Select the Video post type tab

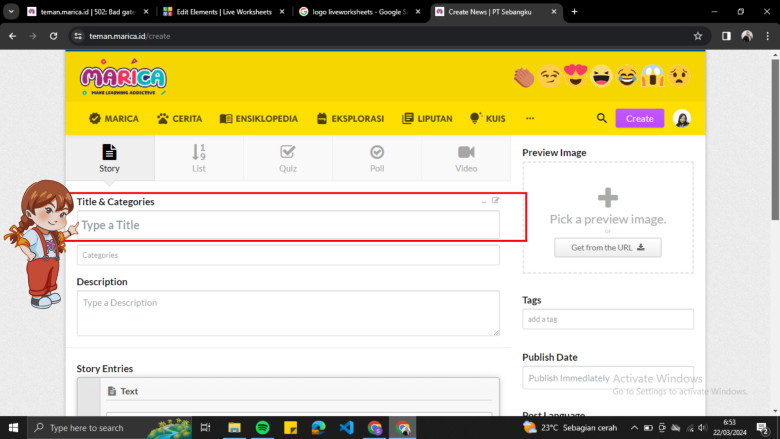pyautogui.click(x=466, y=158)
